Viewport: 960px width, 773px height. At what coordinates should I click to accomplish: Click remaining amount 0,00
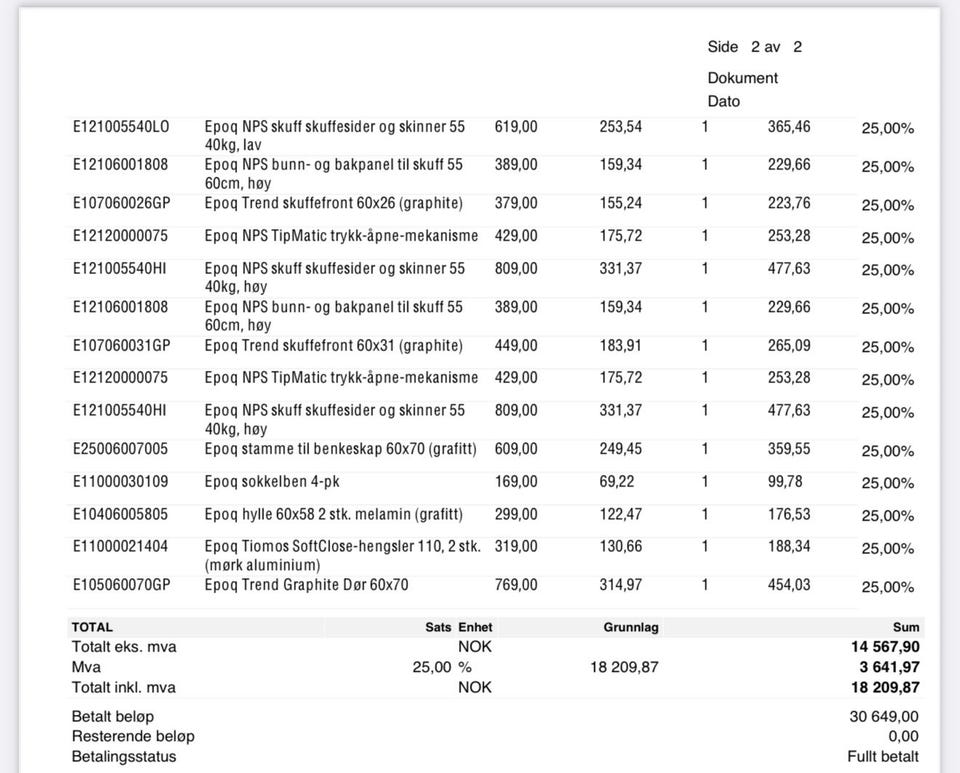pos(904,736)
